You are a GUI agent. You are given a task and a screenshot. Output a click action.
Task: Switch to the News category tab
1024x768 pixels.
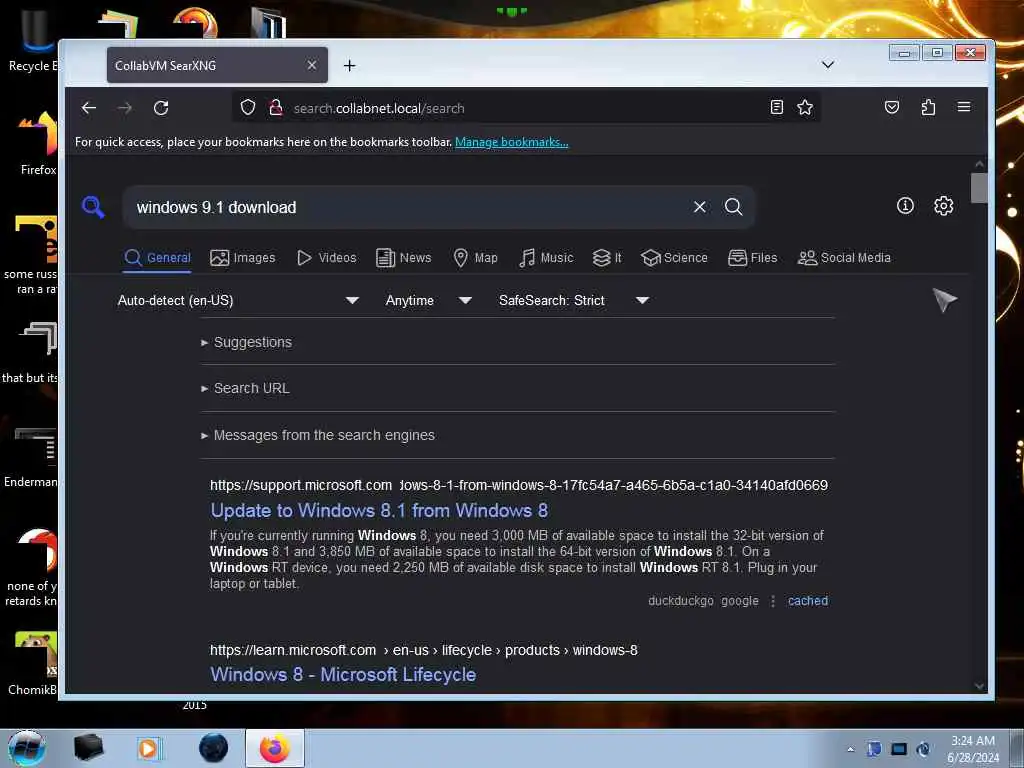(x=404, y=258)
